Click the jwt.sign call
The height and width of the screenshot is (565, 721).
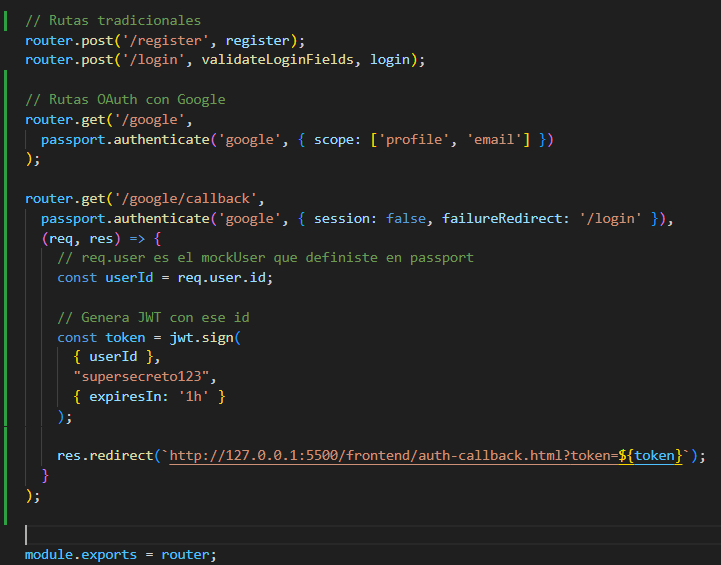201,337
